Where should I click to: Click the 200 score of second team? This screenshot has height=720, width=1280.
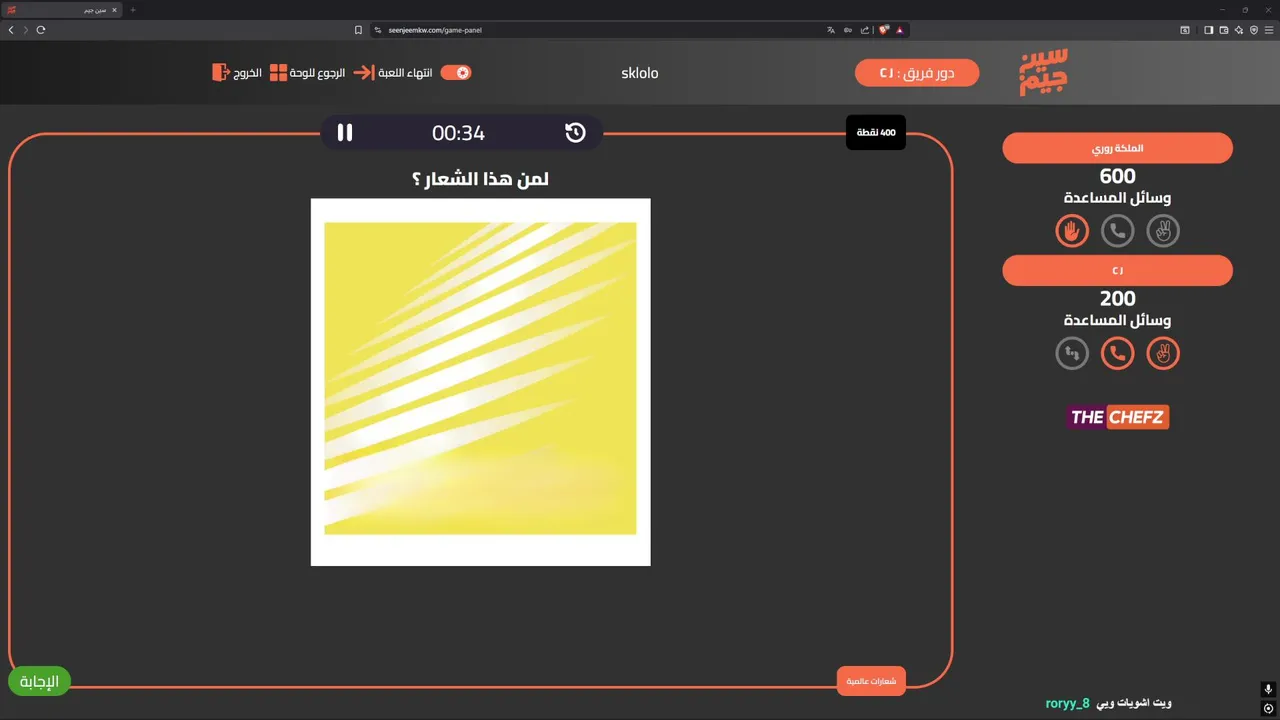(x=1117, y=298)
